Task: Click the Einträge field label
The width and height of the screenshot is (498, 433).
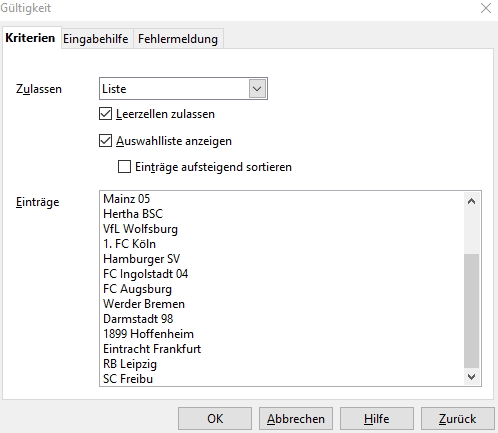Action: coord(38,202)
